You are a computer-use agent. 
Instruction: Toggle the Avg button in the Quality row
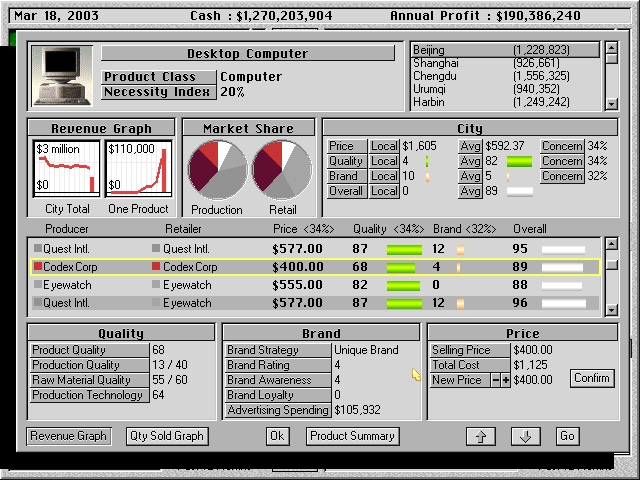click(x=470, y=161)
